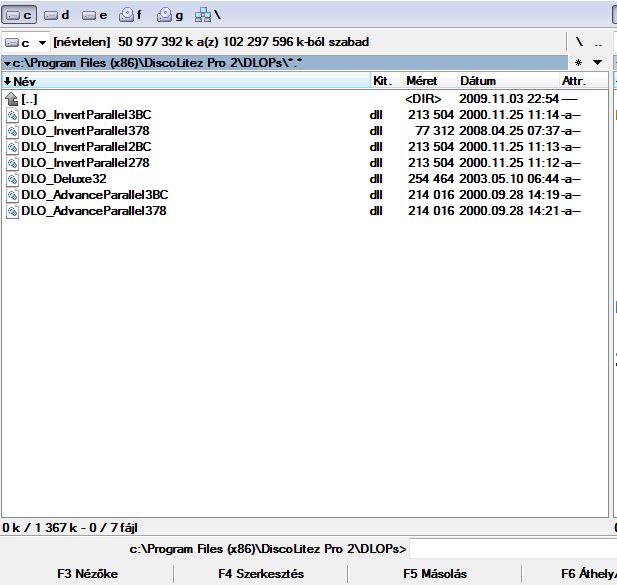This screenshot has width=617, height=585.
Task: Sort by Méret size column
Action: tap(431, 81)
